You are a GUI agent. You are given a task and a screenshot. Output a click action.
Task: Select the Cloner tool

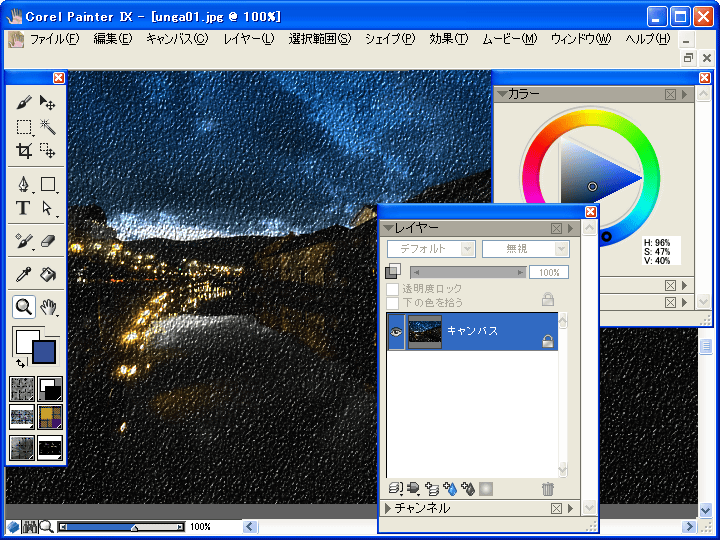coord(24,241)
